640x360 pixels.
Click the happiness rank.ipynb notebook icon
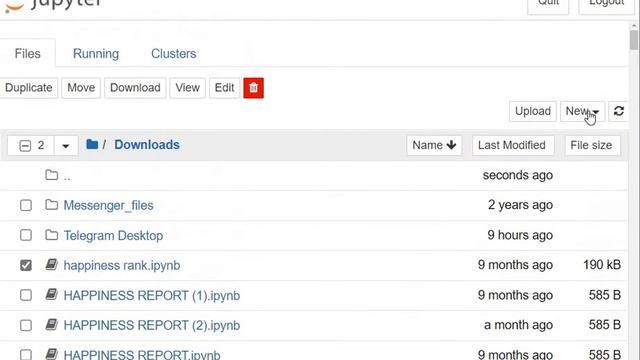51,265
